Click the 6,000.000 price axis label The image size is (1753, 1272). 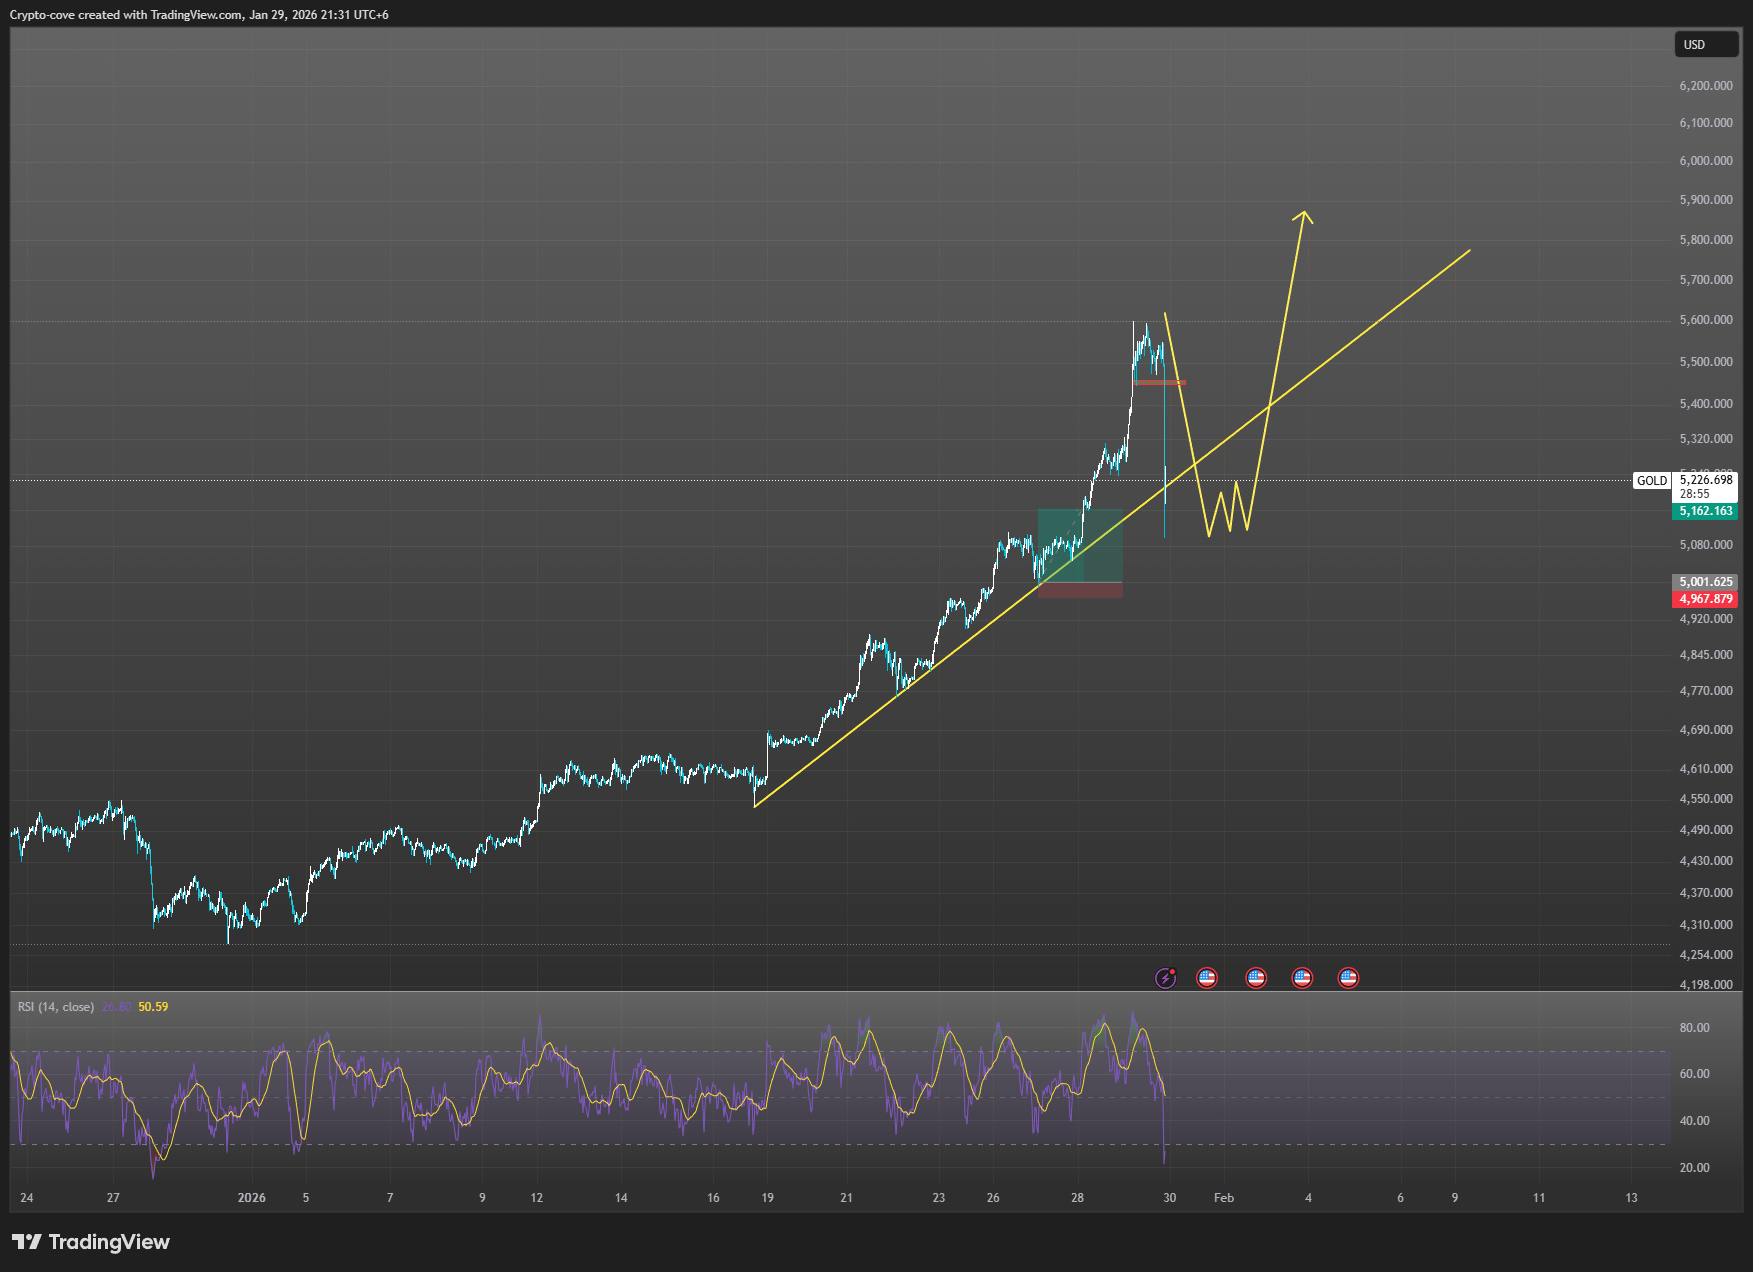pos(1706,161)
